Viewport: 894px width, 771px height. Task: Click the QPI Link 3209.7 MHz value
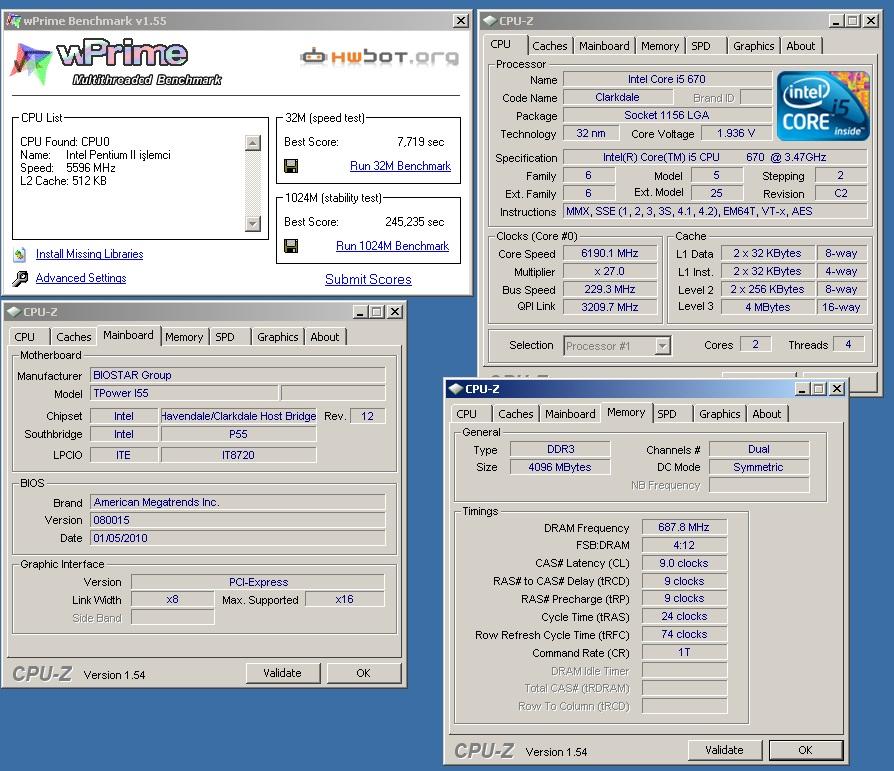tap(610, 307)
